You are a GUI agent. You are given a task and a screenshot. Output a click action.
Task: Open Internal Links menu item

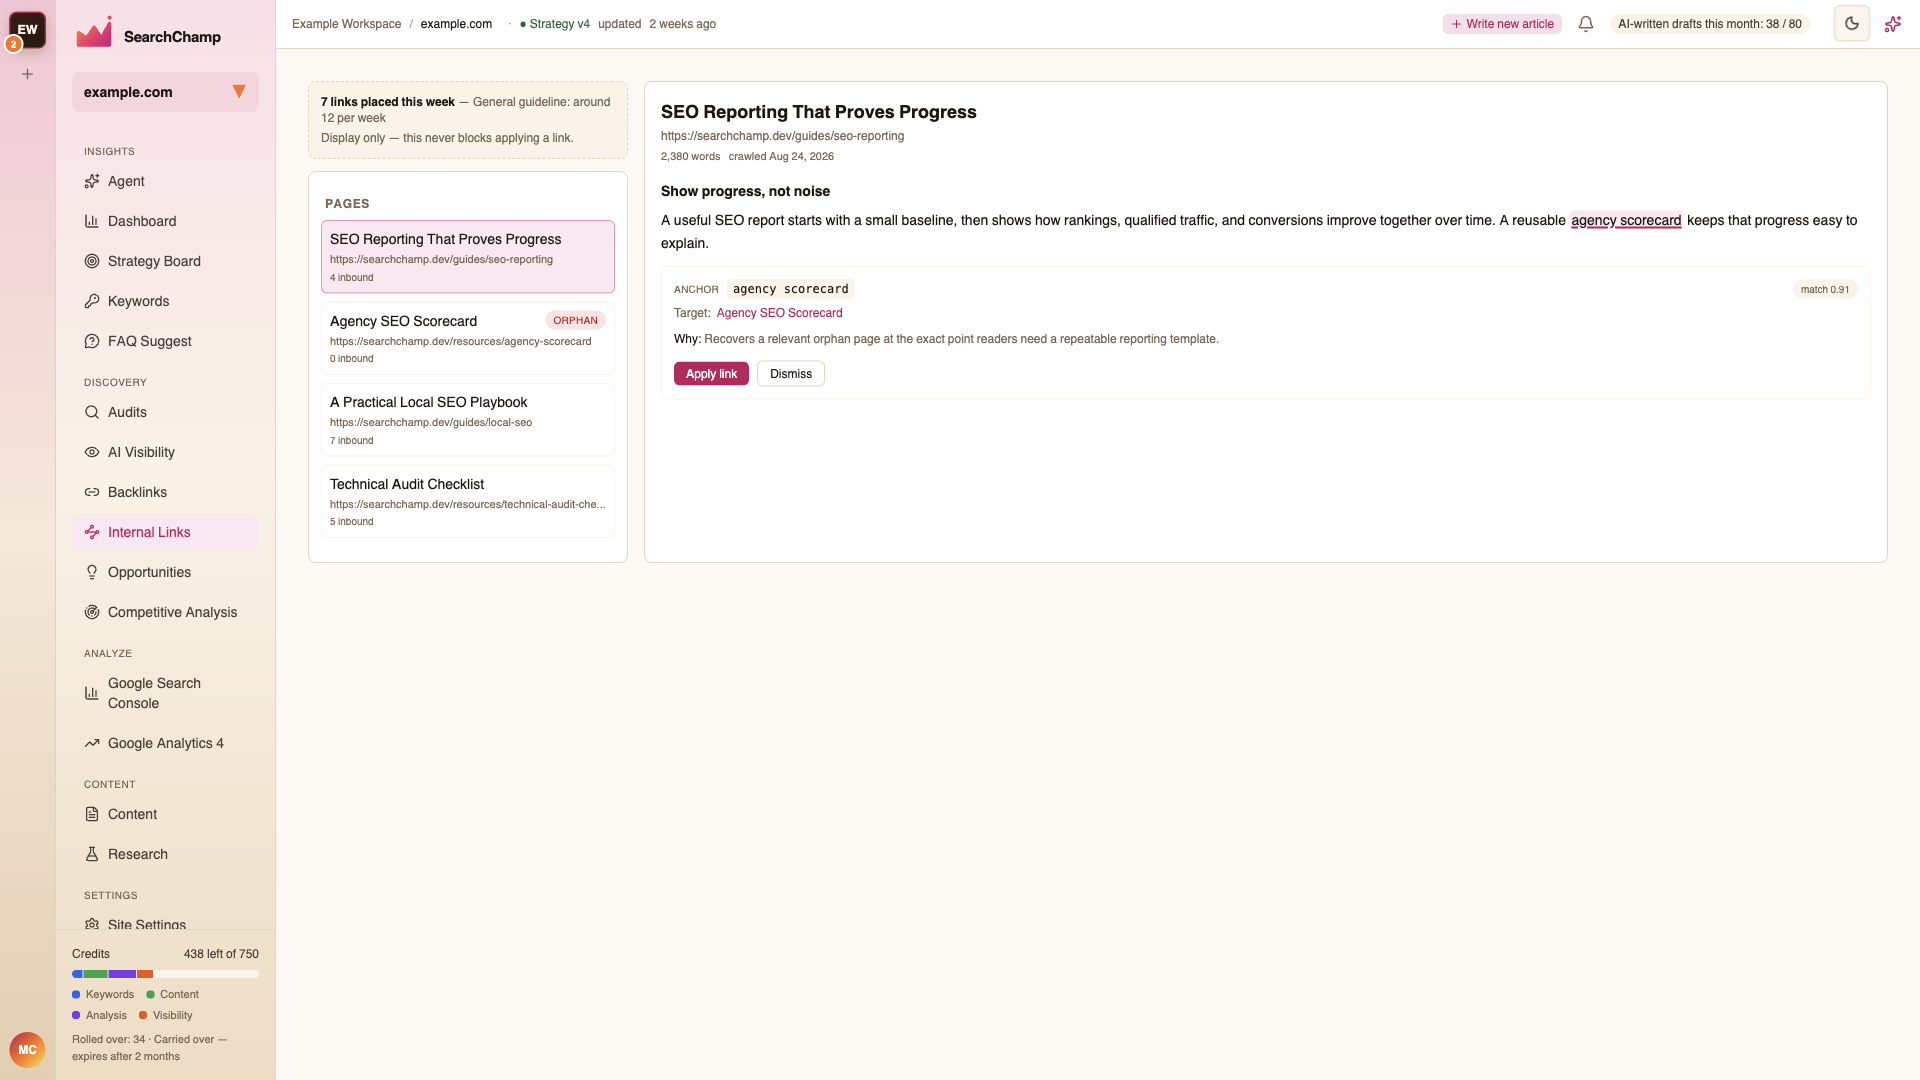pyautogui.click(x=165, y=532)
